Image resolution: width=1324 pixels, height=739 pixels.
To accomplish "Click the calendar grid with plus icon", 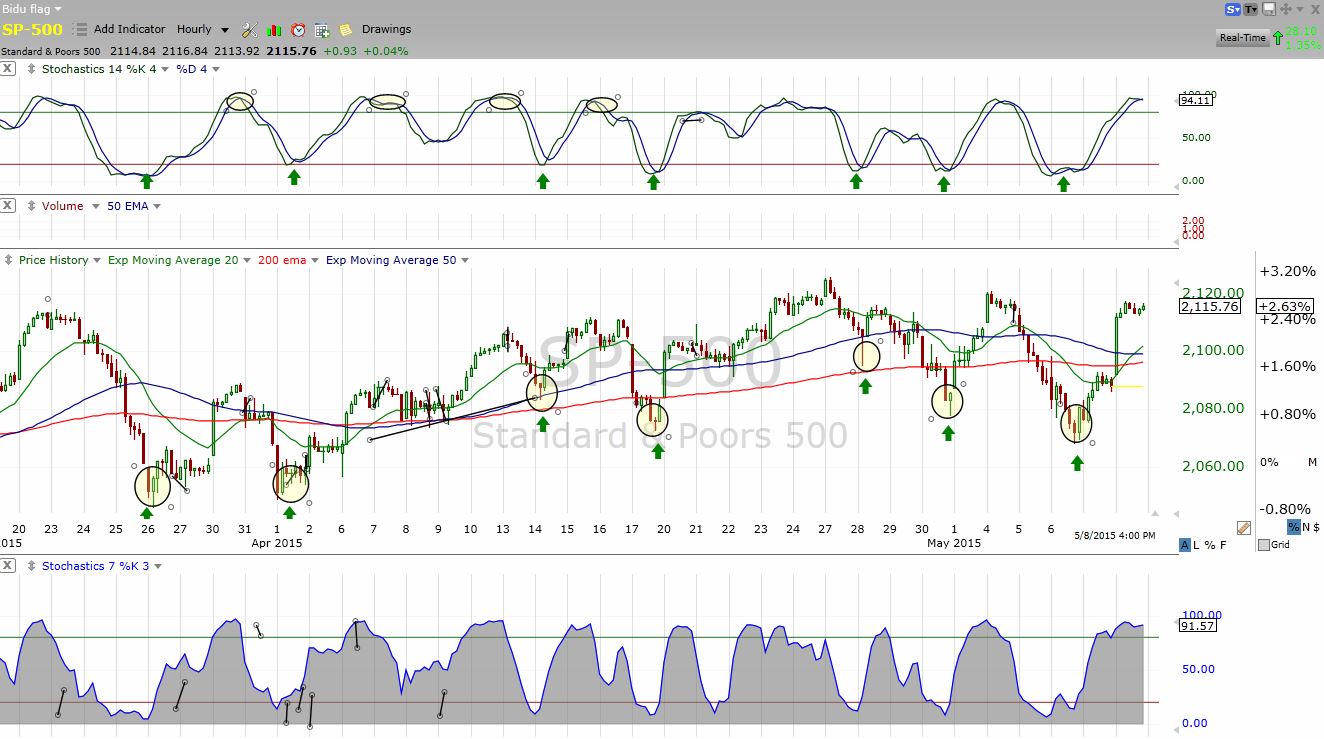I will (x=322, y=30).
